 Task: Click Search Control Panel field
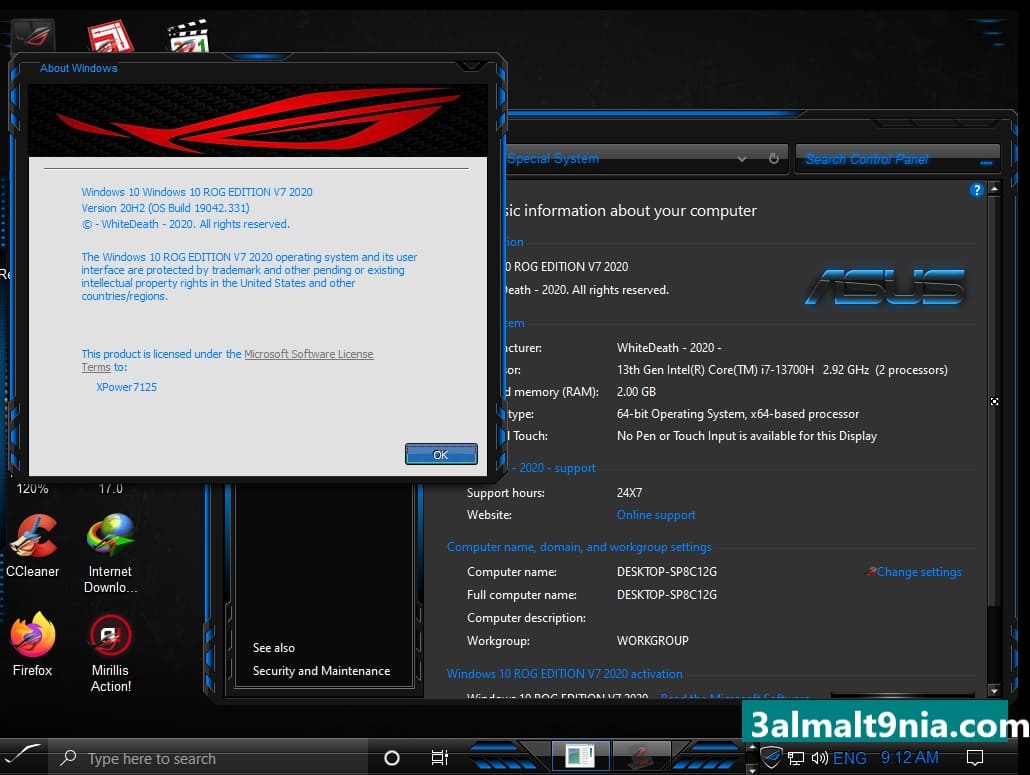(x=897, y=159)
